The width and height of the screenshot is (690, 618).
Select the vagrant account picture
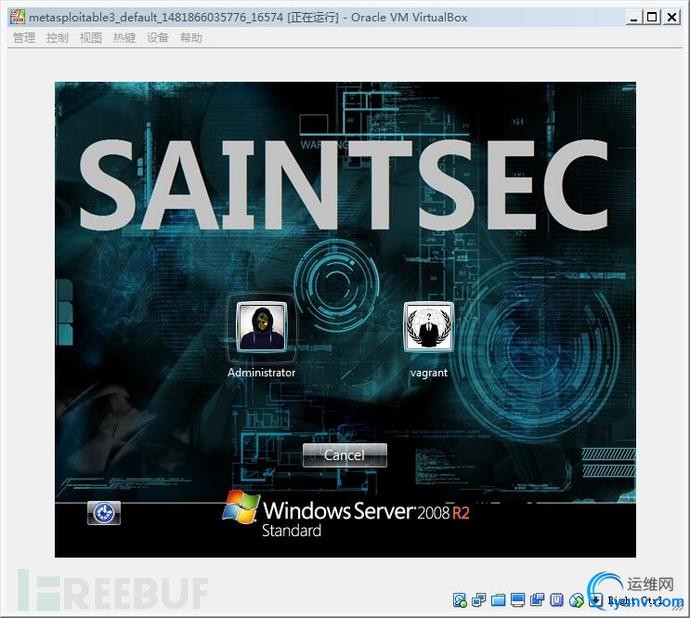click(x=429, y=327)
